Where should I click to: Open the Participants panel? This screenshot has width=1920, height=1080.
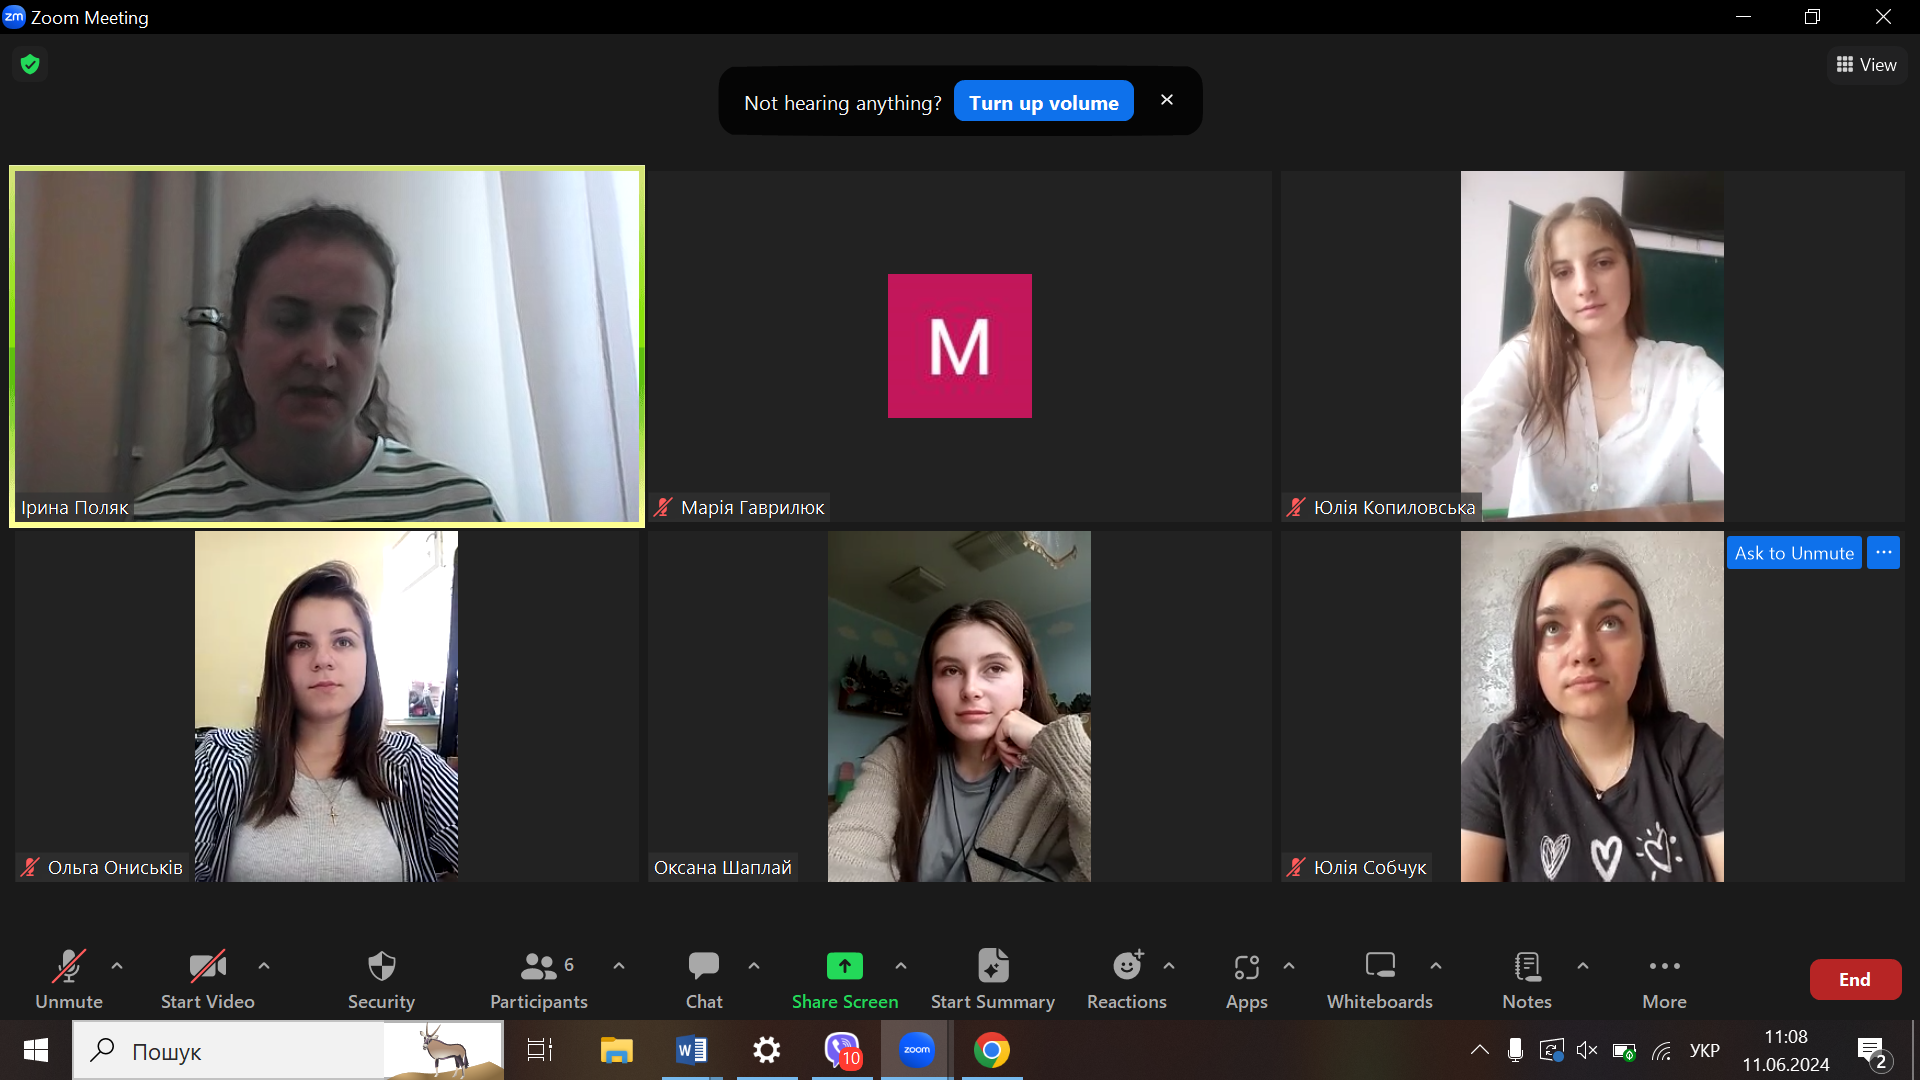coord(539,978)
